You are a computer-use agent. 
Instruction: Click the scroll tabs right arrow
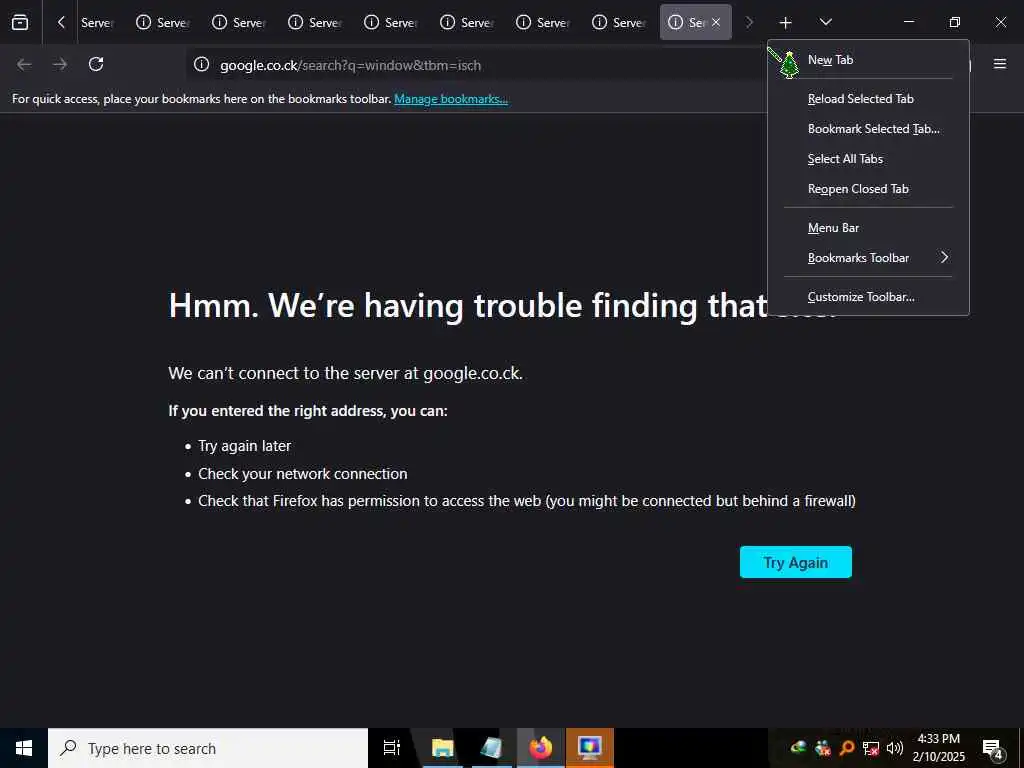[x=749, y=22]
